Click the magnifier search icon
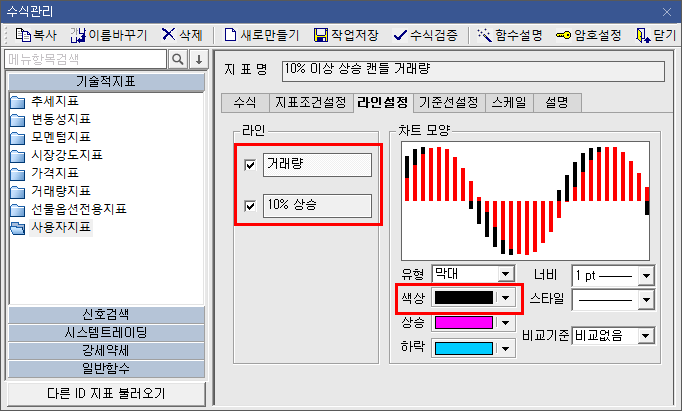 pyautogui.click(x=177, y=59)
